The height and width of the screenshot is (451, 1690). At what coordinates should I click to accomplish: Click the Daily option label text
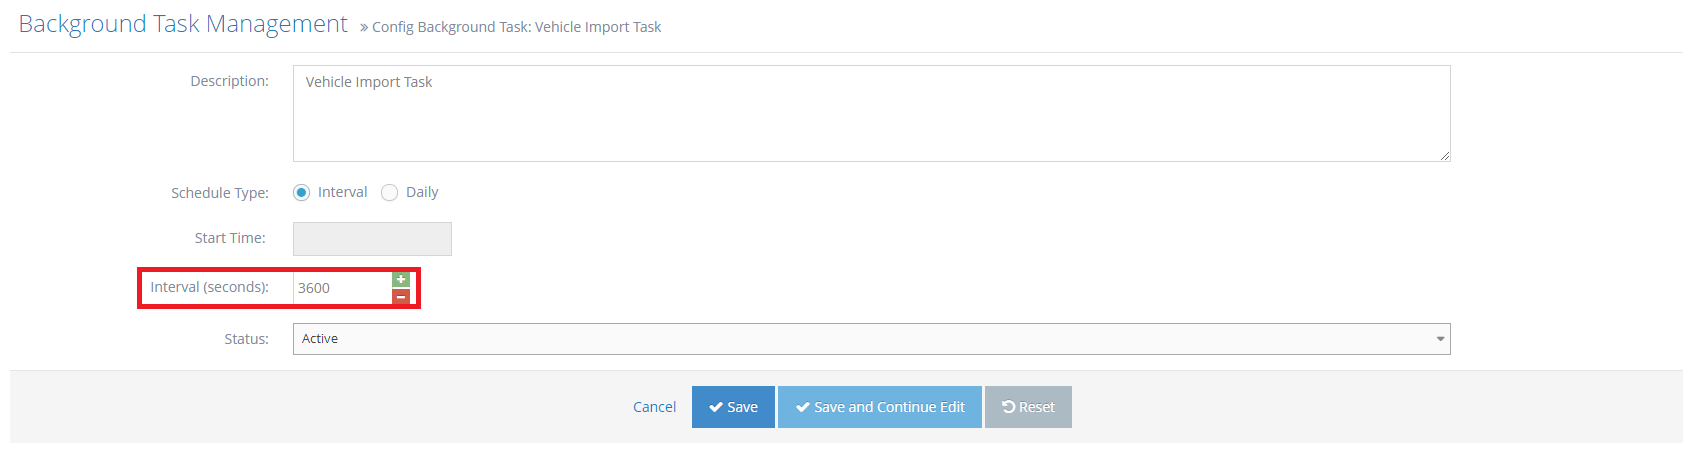[x=422, y=192]
